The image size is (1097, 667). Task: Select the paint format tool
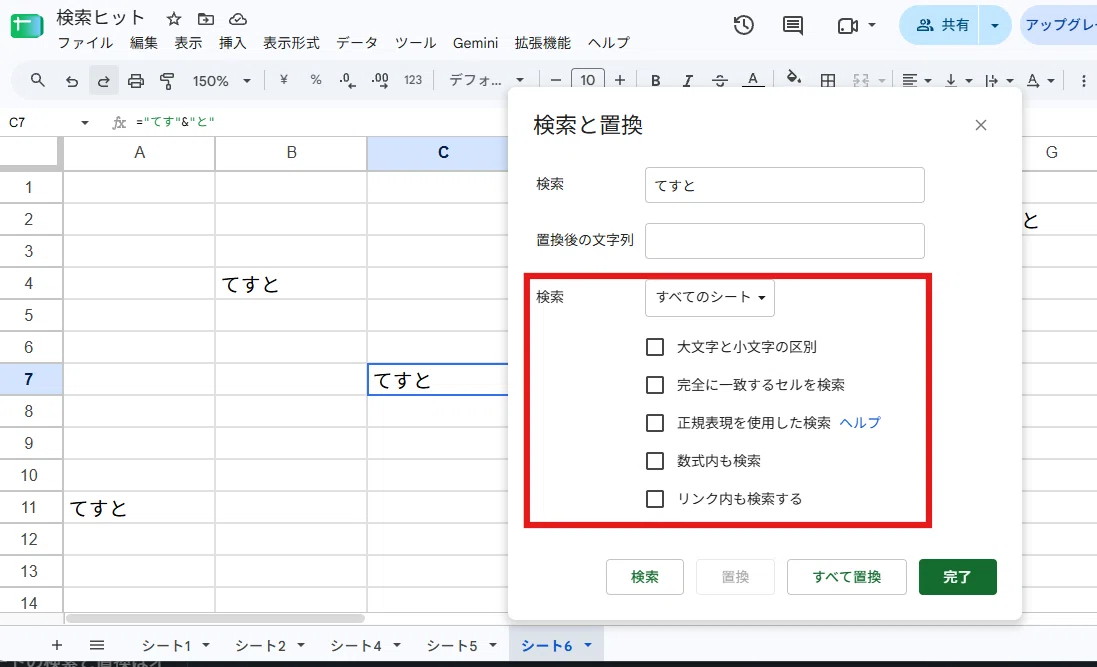(x=167, y=81)
